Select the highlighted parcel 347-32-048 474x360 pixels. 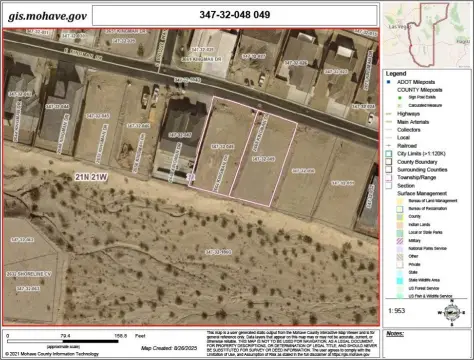pyautogui.click(x=223, y=146)
